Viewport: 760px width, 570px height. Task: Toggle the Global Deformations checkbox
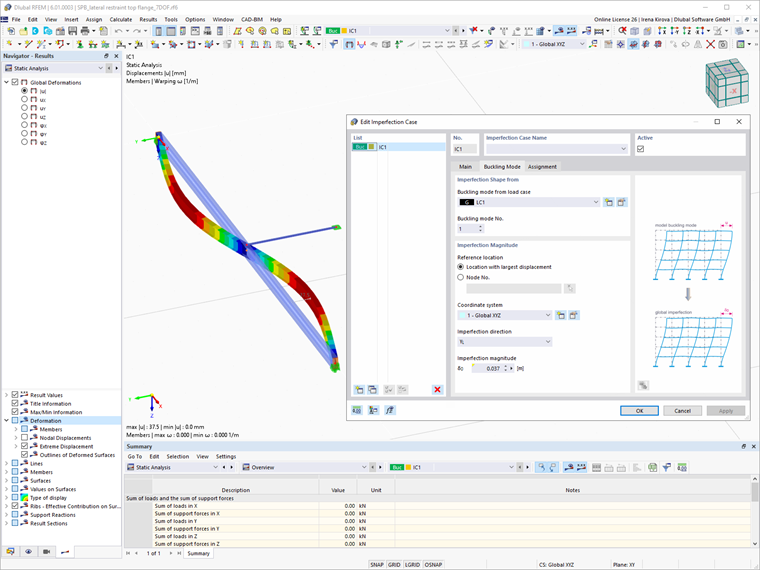[15, 82]
